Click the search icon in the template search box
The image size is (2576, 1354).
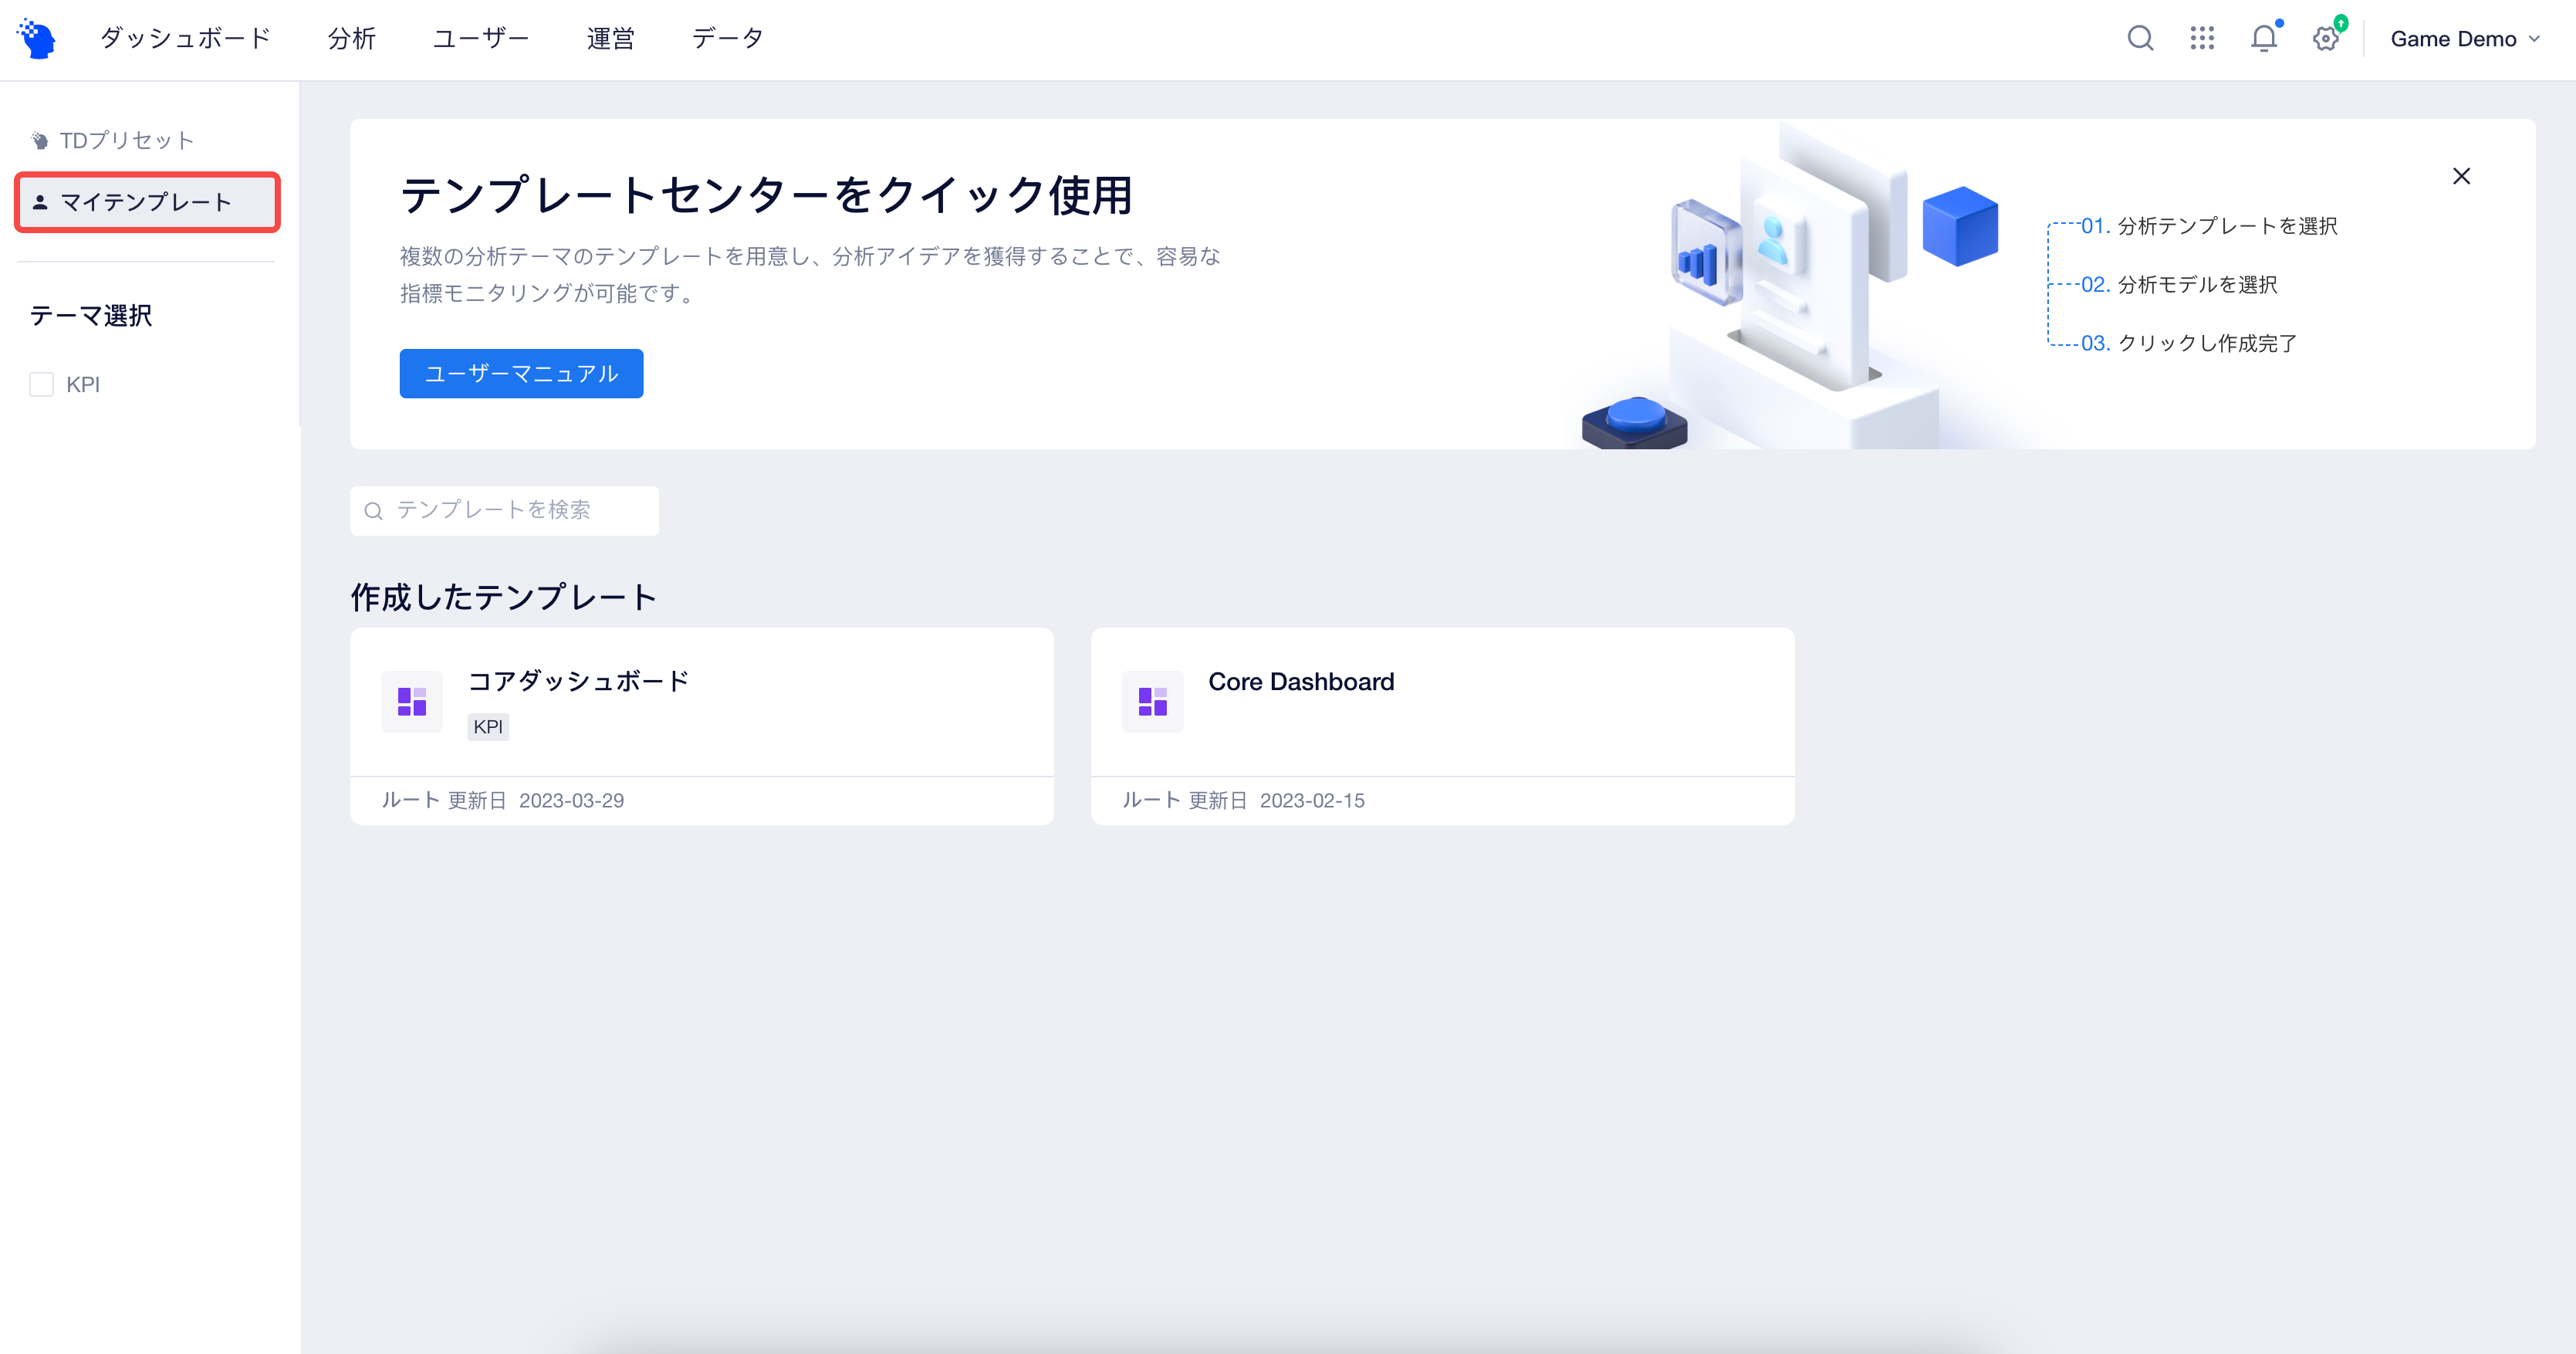pos(374,511)
